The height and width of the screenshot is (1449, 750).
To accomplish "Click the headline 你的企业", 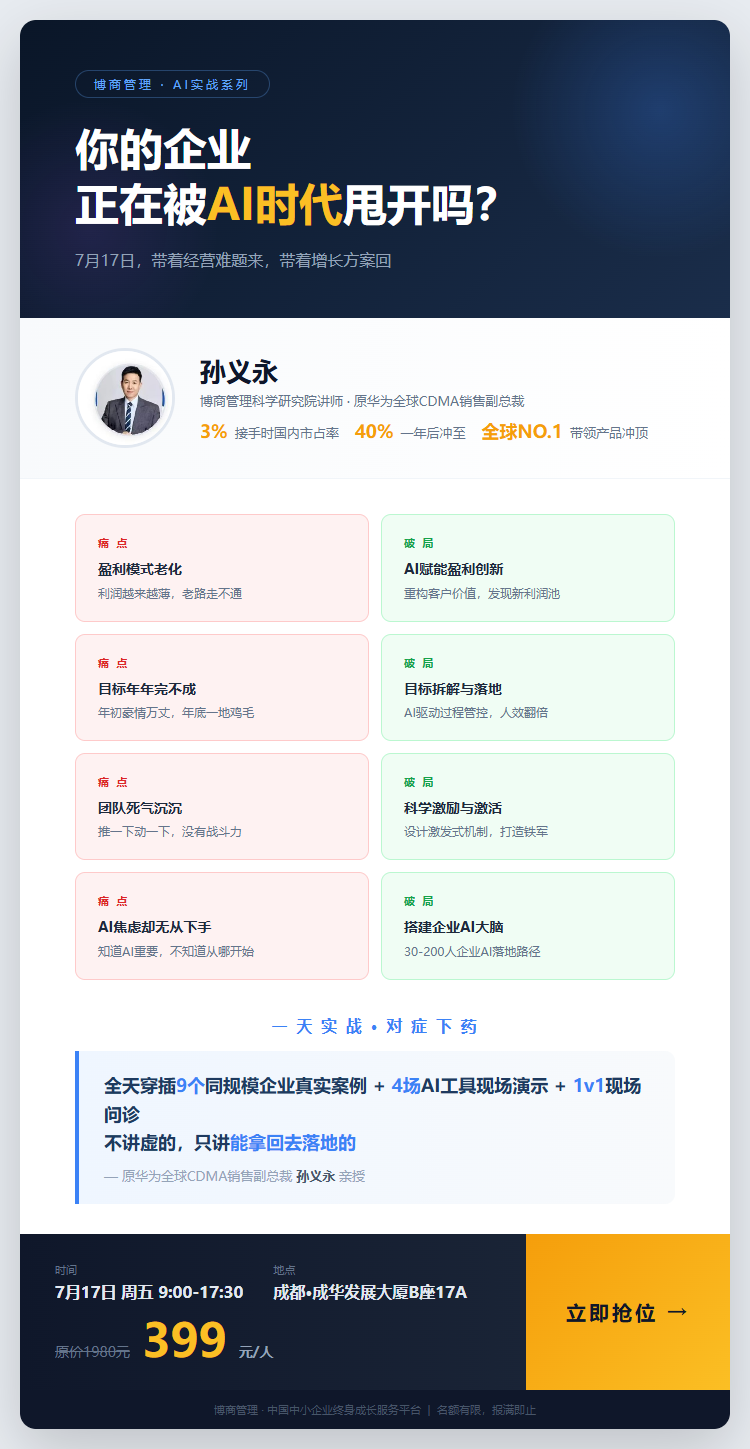I will coord(163,151).
